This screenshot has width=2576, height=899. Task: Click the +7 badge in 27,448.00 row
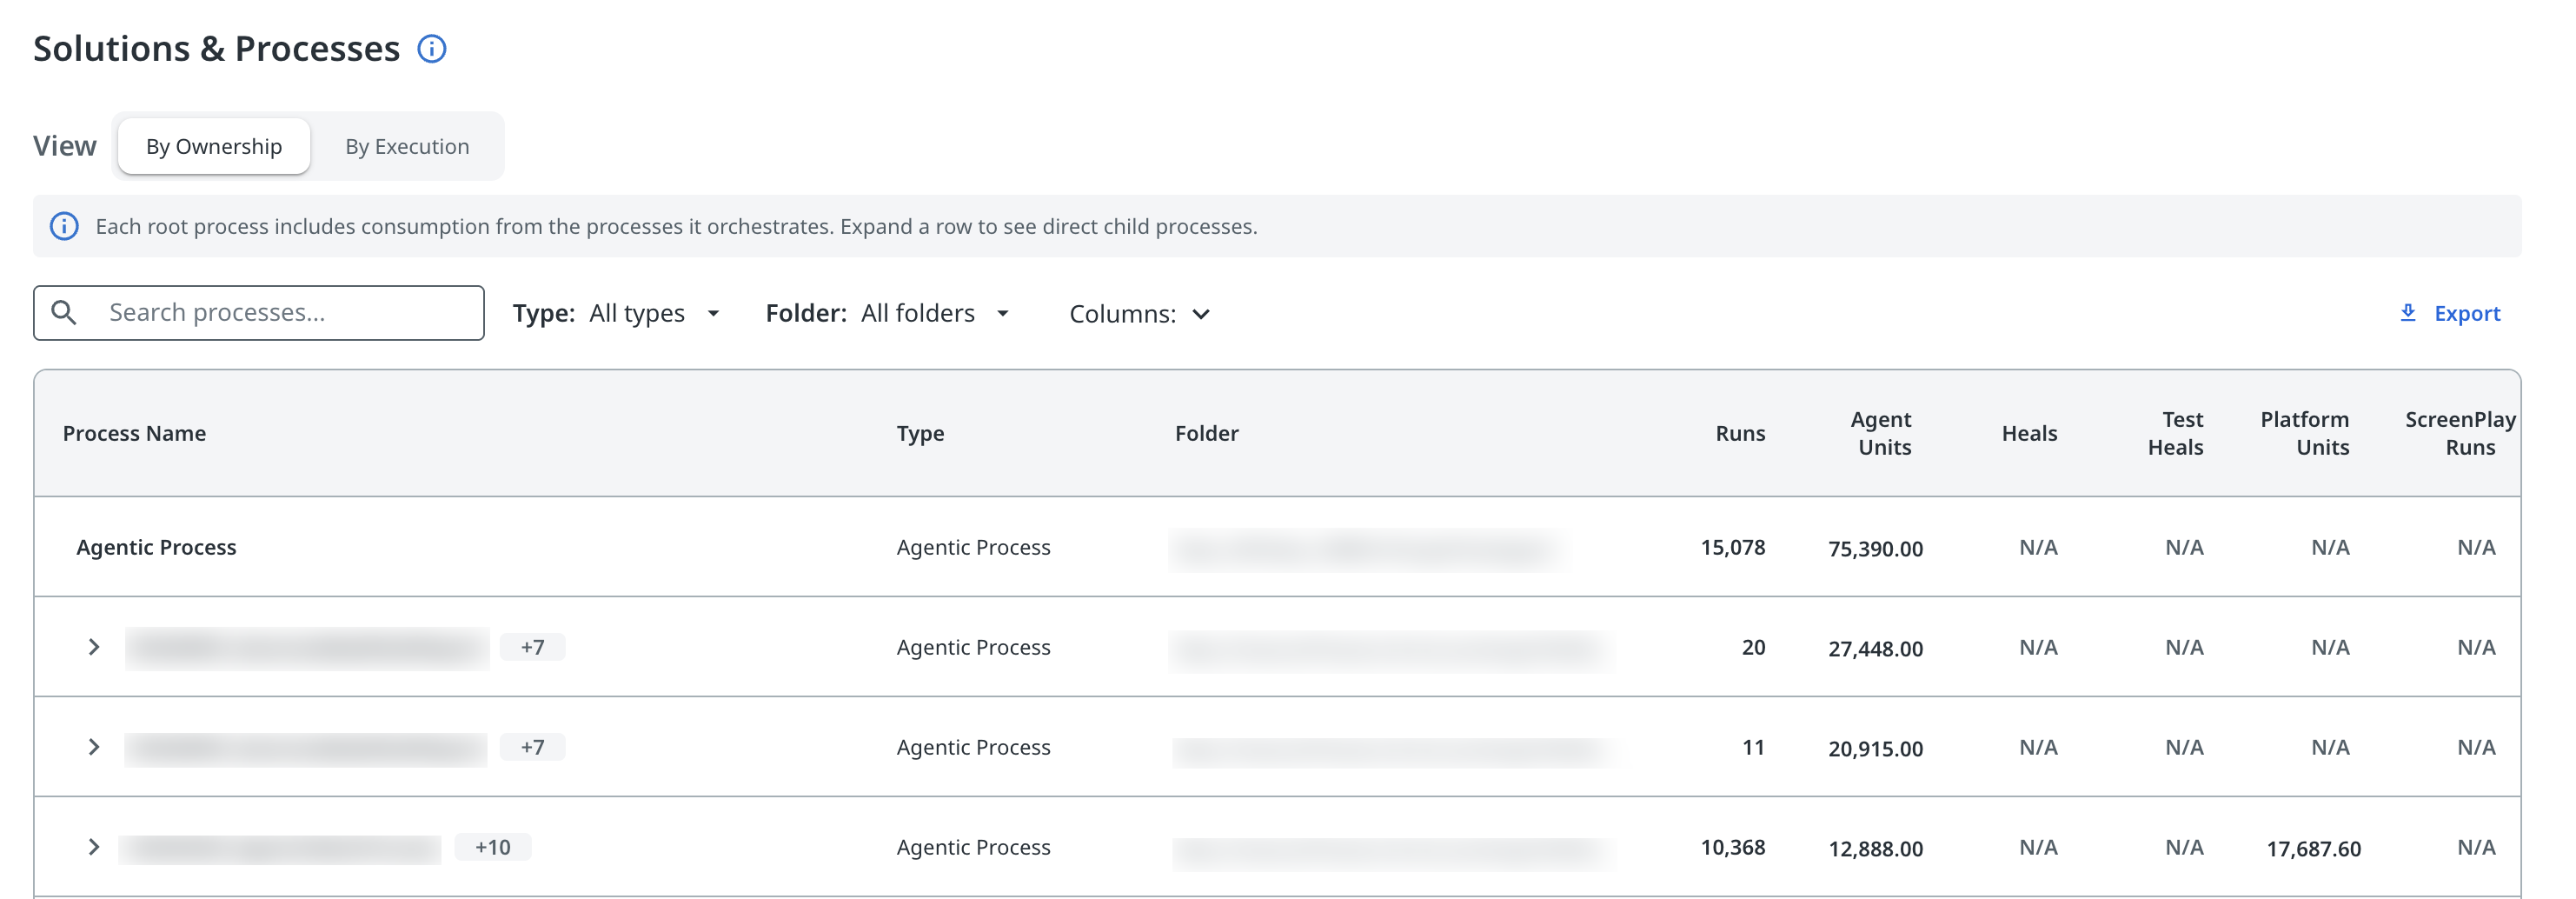532,647
